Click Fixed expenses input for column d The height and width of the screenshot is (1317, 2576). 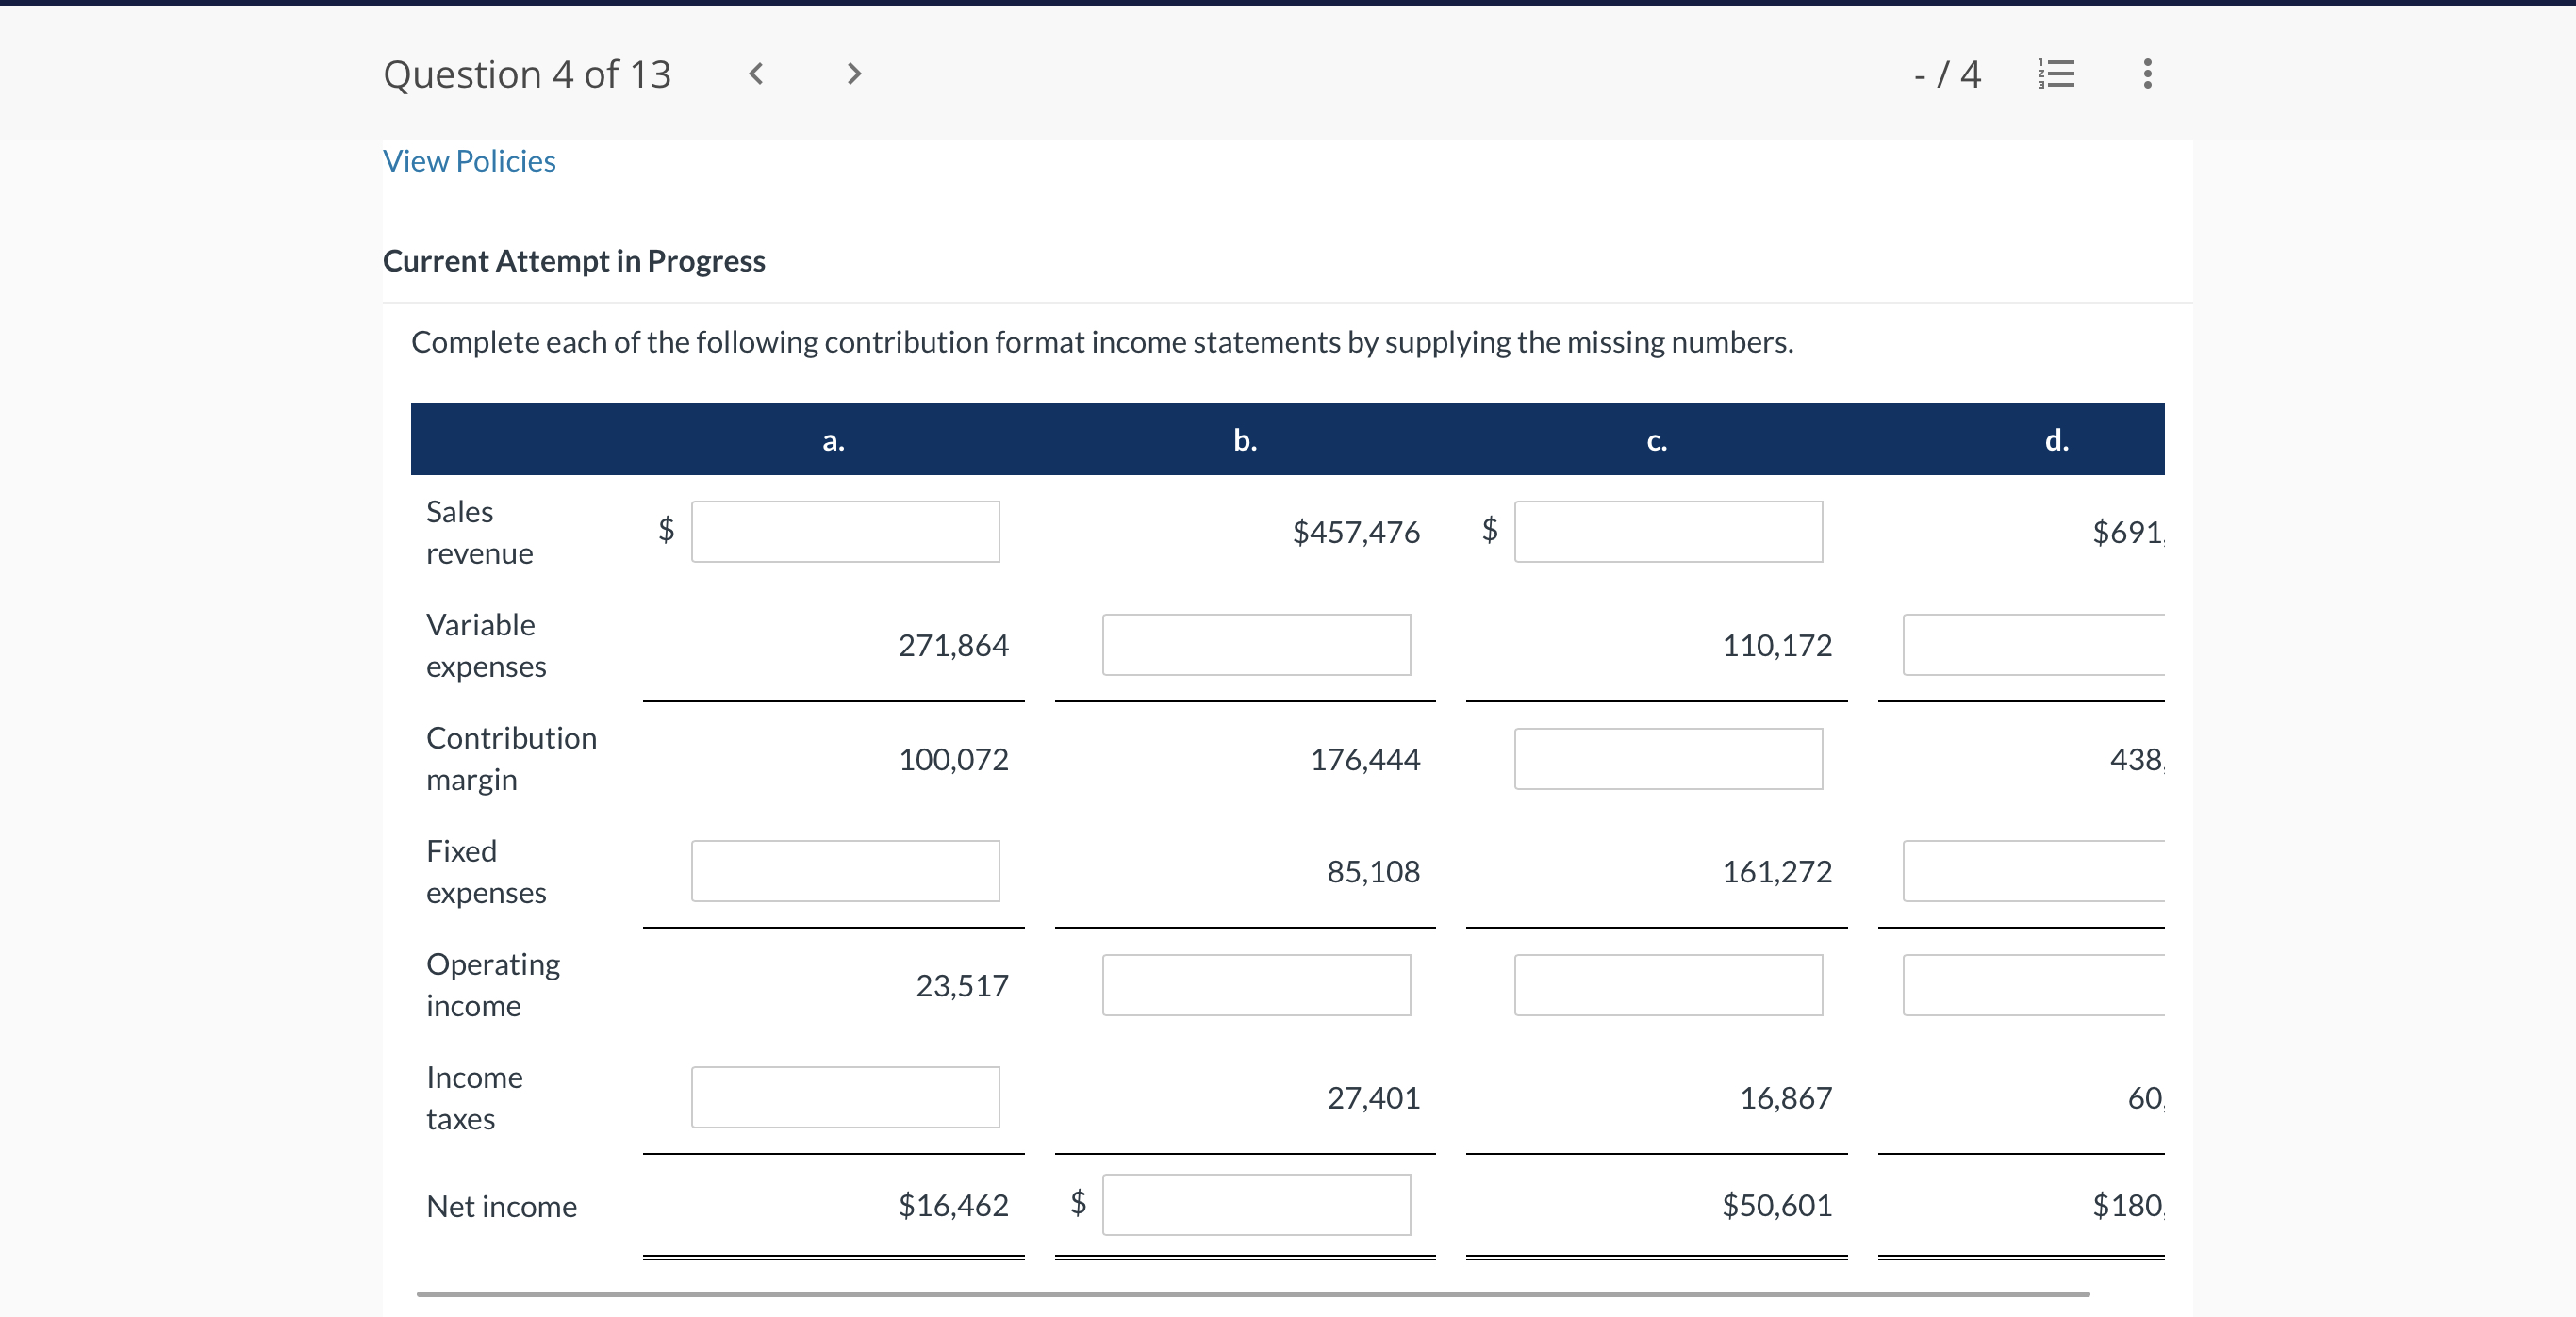tap(2033, 871)
